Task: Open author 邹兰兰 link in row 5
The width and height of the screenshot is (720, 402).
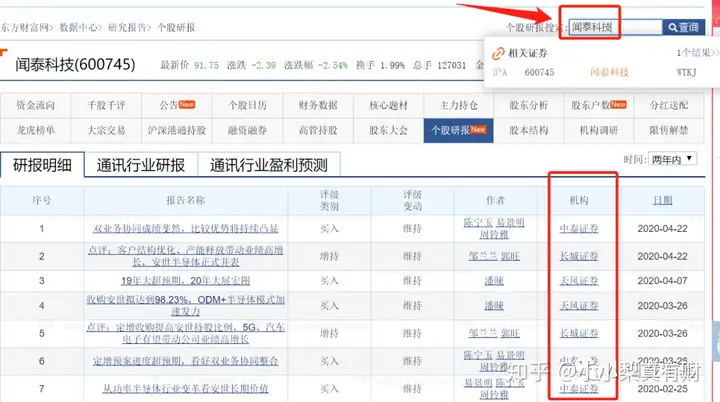Action: tap(483, 333)
